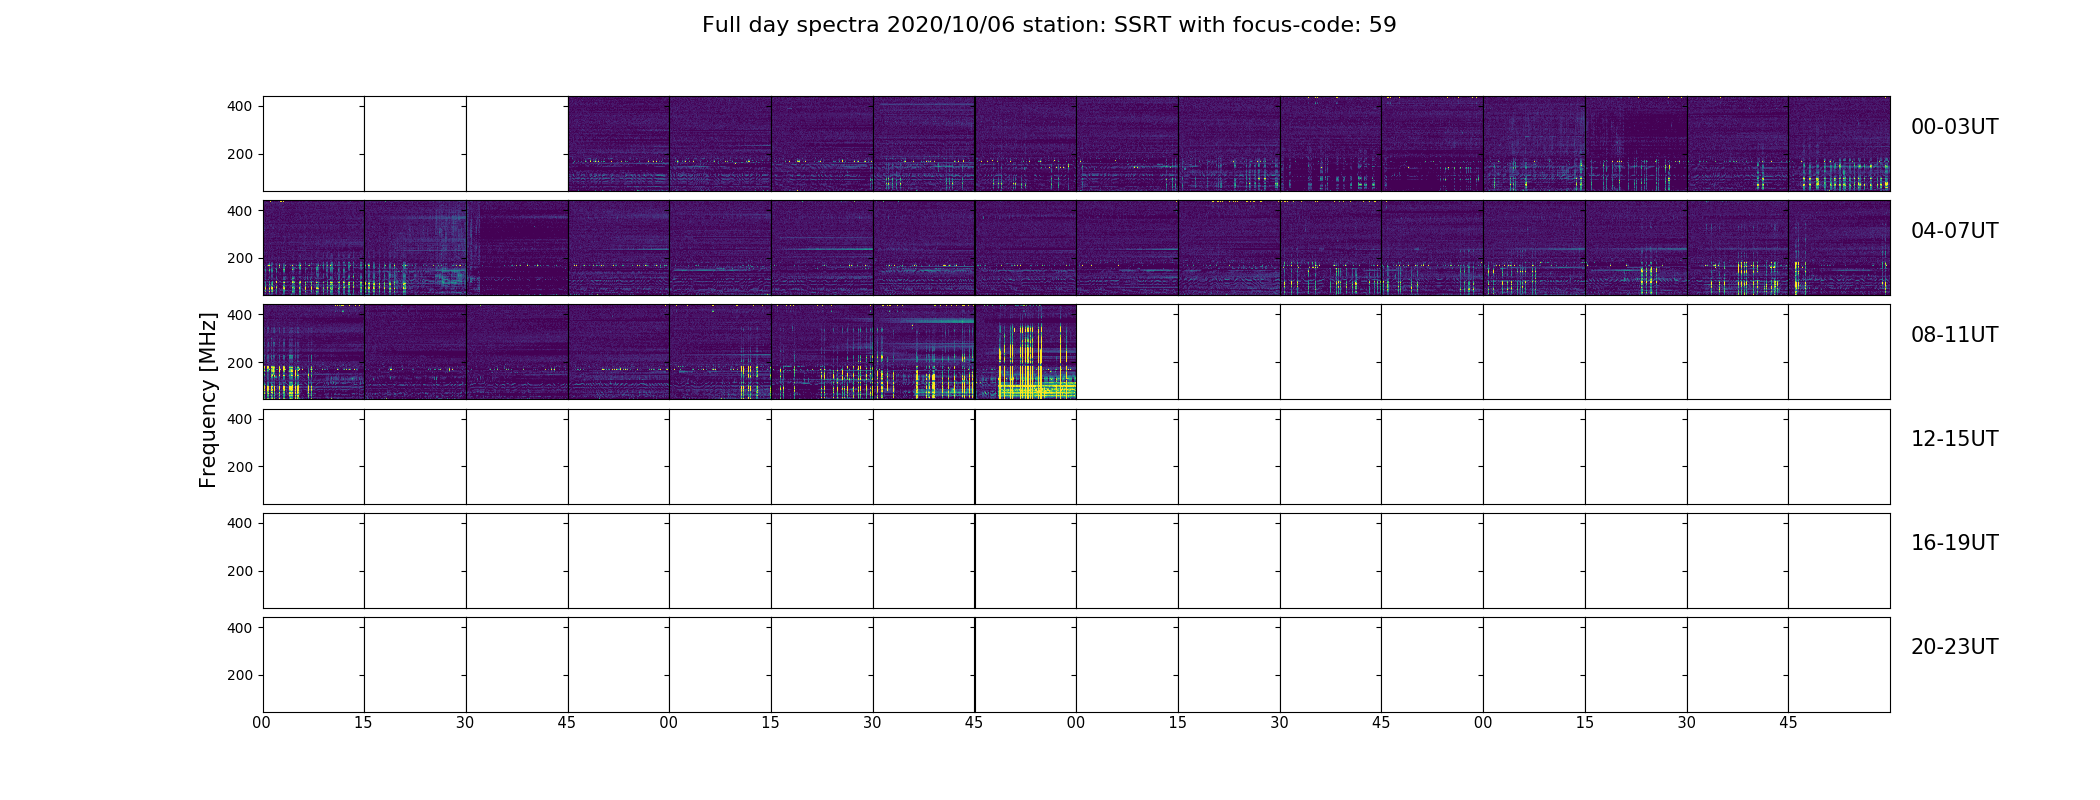This screenshot has width=2100, height=800.
Task: Select the "08-11UT" row label
Action: (1954, 335)
